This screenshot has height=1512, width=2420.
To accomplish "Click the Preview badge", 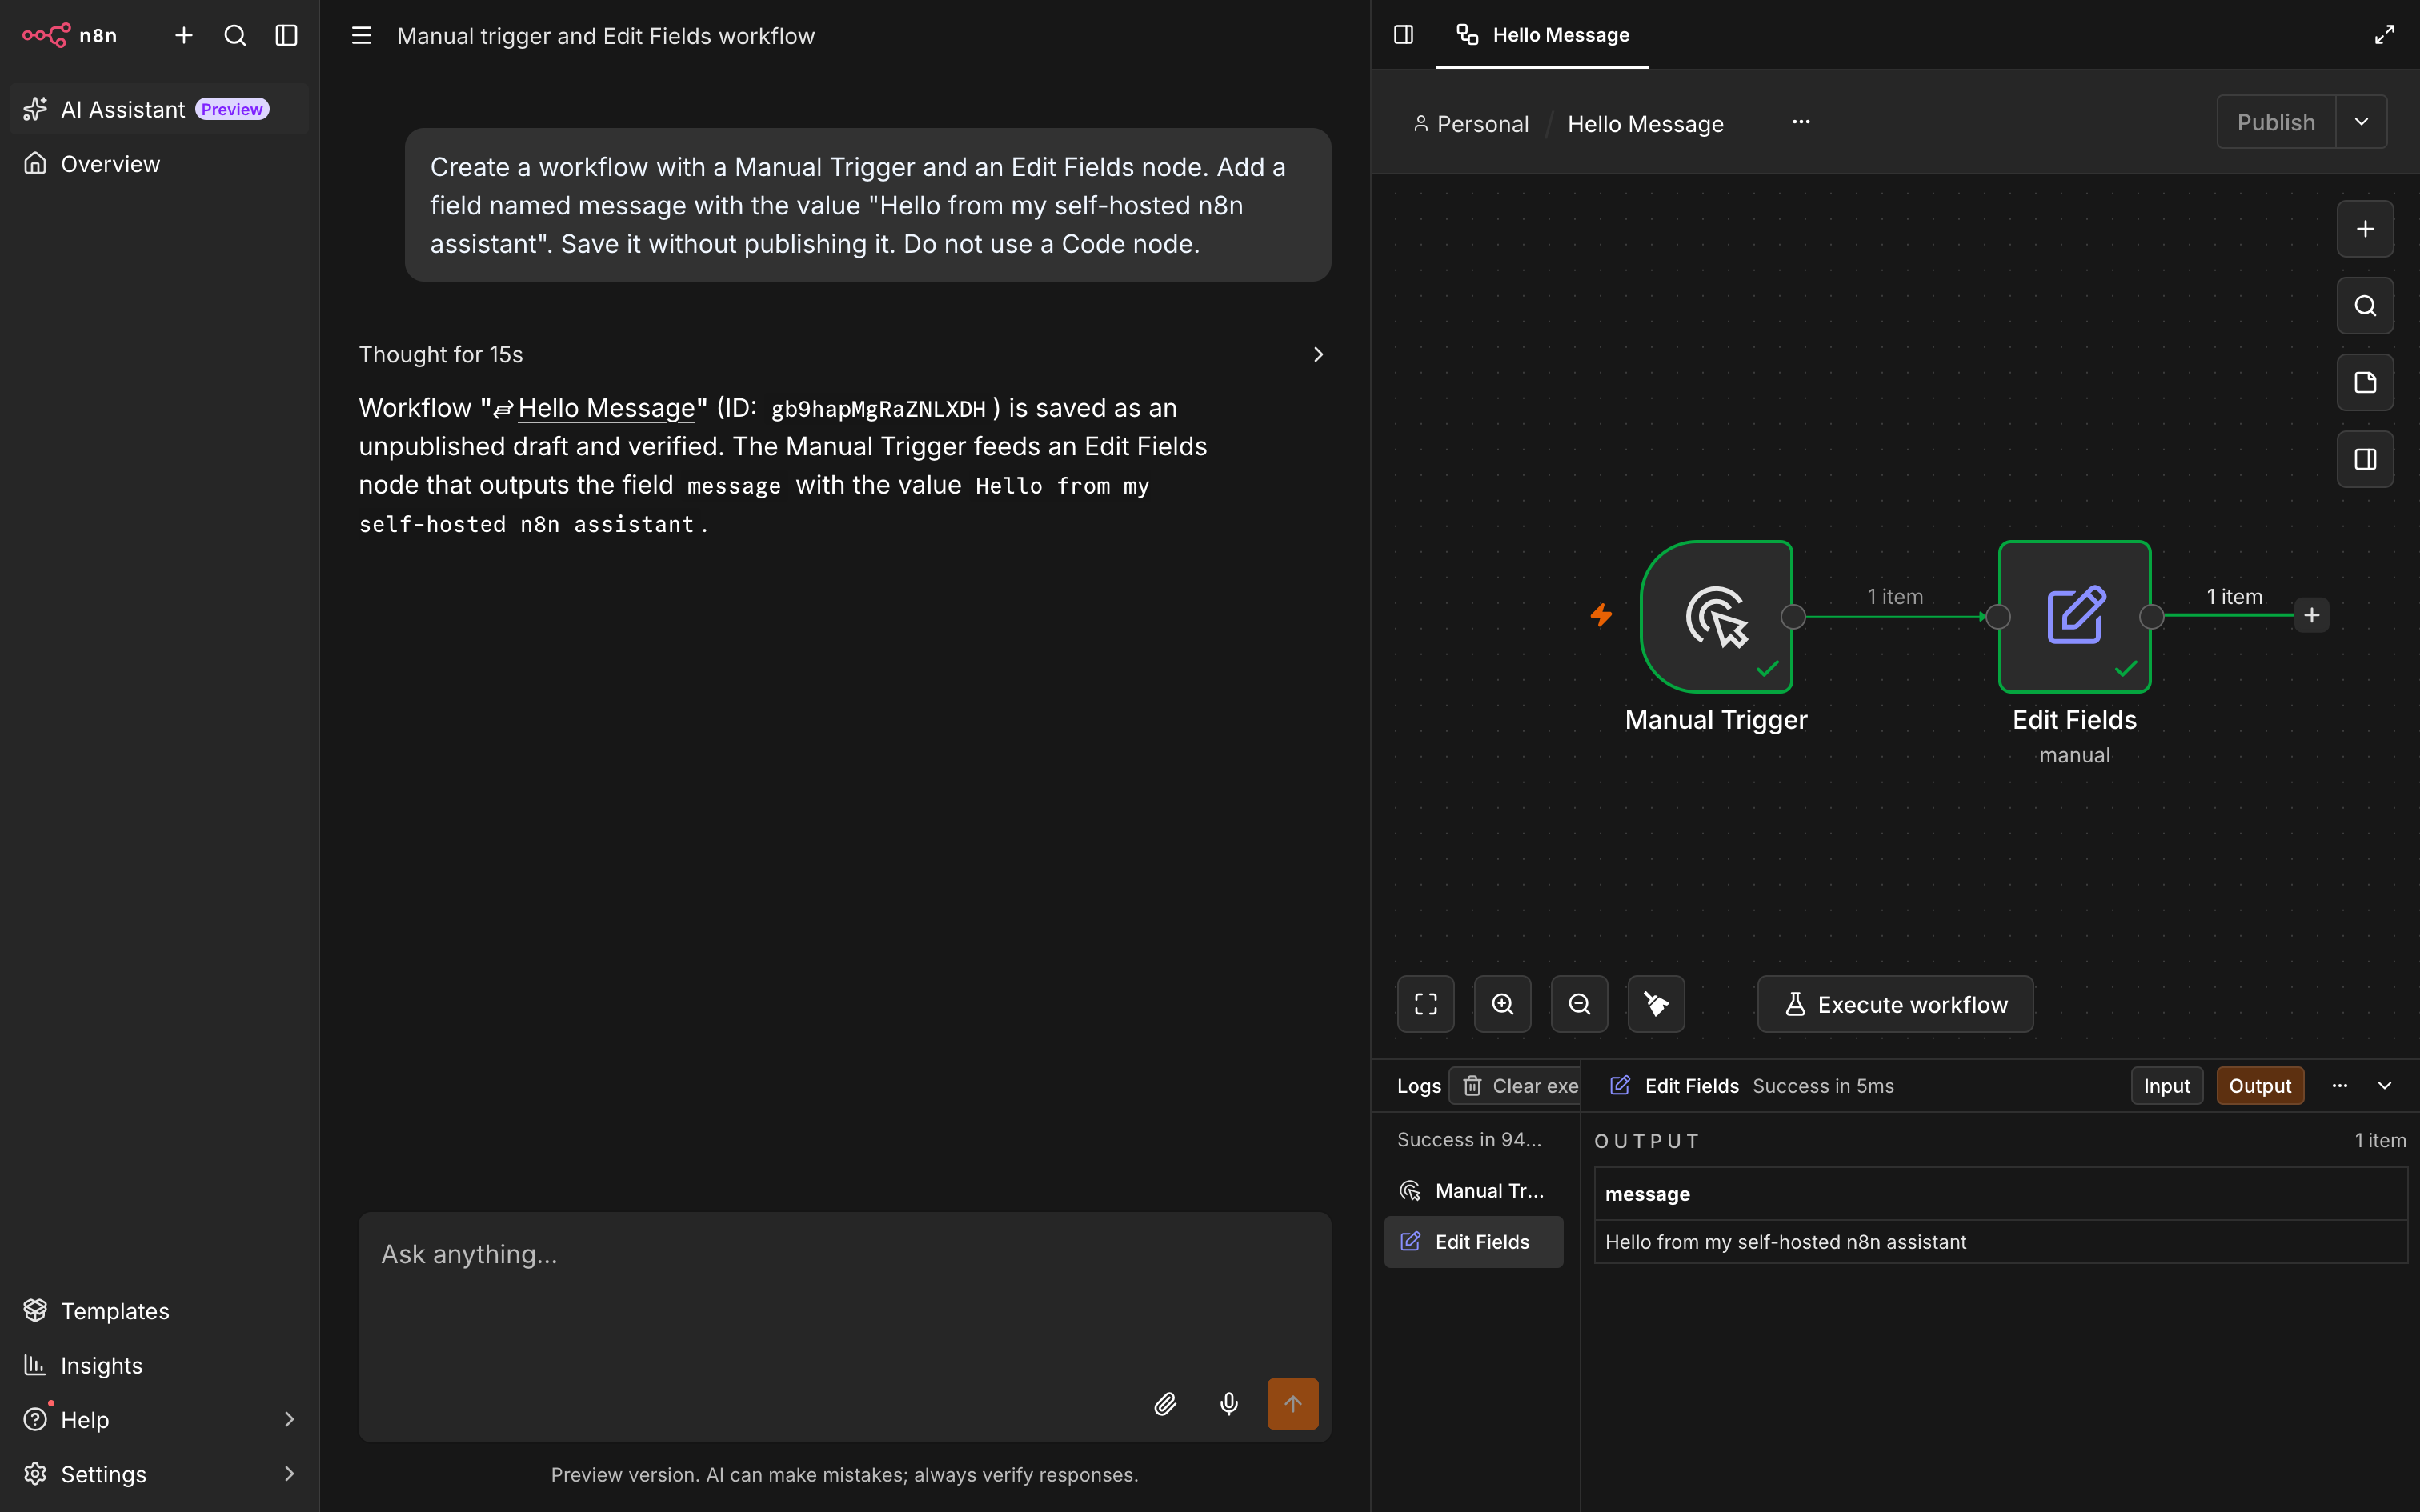I will coord(232,109).
